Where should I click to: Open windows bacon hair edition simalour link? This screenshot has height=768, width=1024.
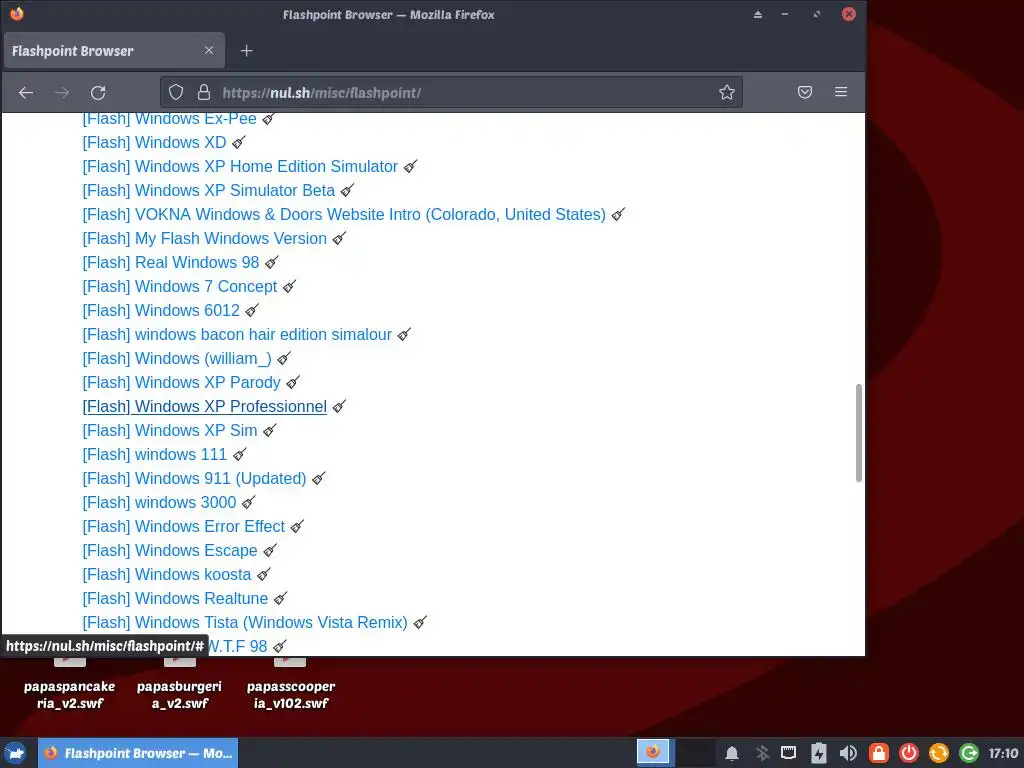(x=237, y=334)
